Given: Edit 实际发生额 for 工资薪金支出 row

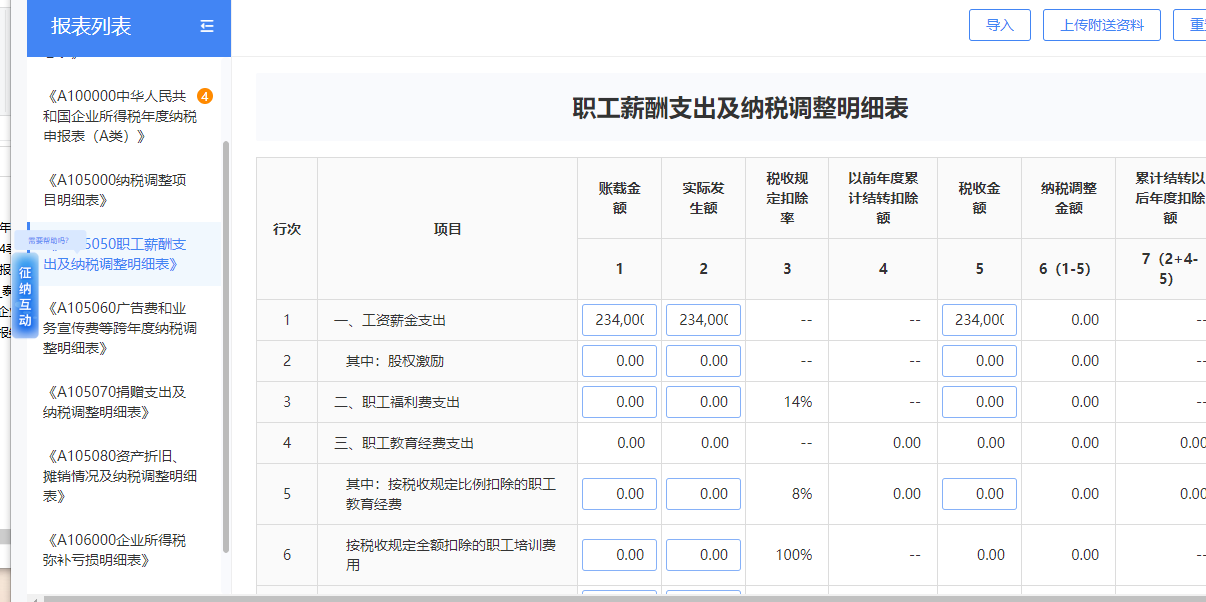Looking at the screenshot, I should point(703,320).
